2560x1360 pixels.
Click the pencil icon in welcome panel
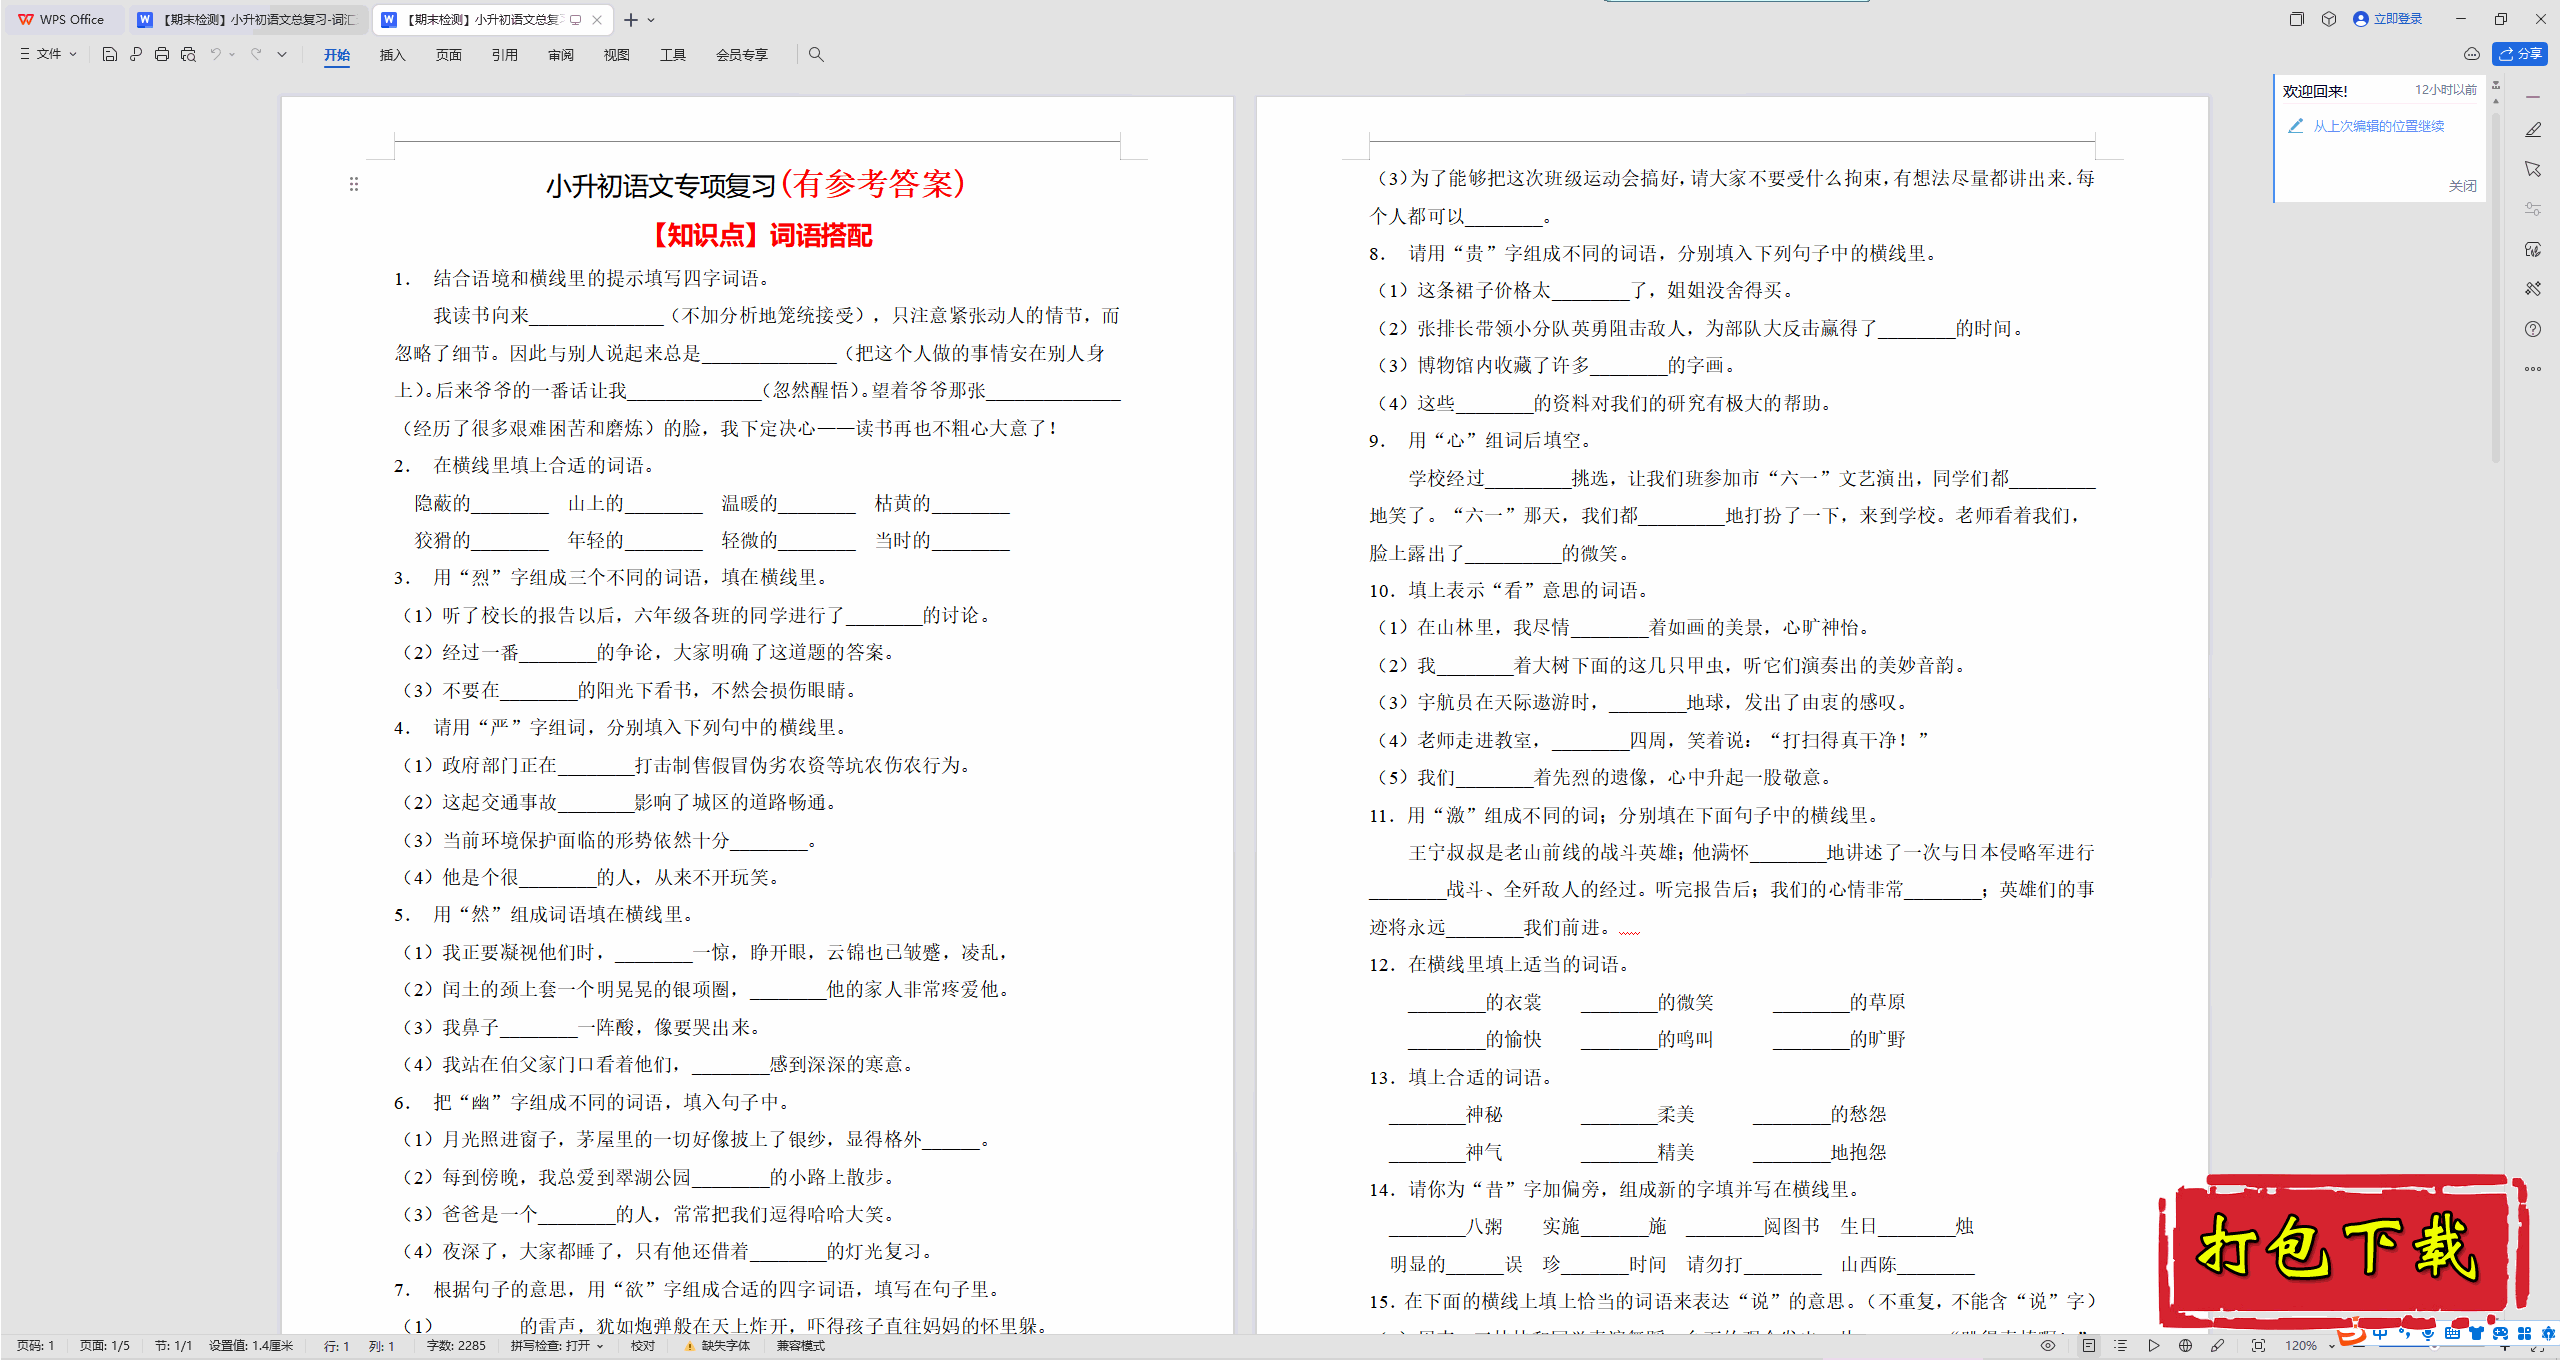(x=2296, y=126)
